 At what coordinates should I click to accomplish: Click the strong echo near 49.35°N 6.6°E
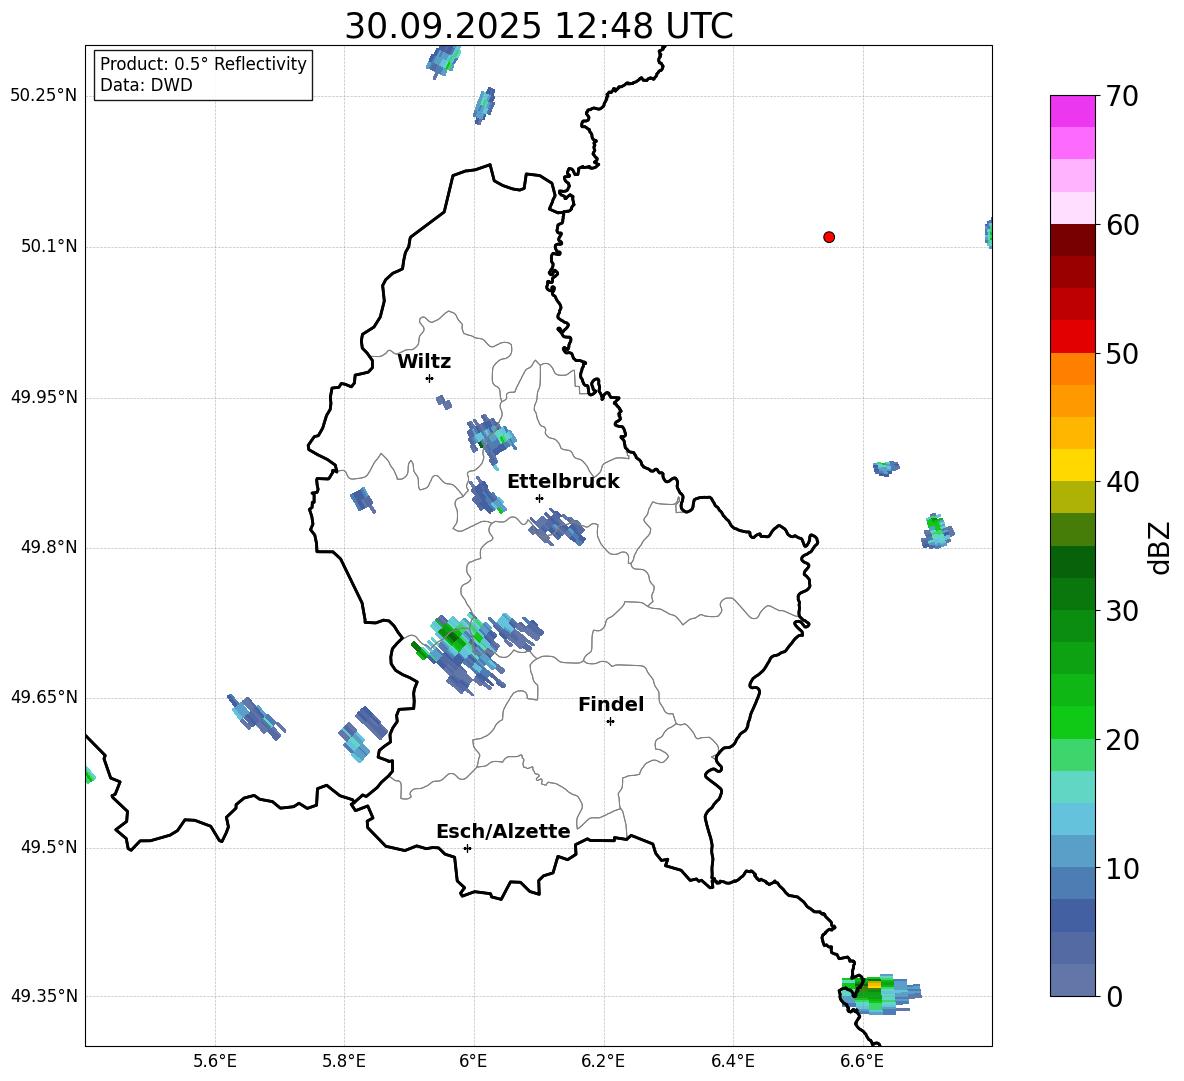tap(880, 994)
